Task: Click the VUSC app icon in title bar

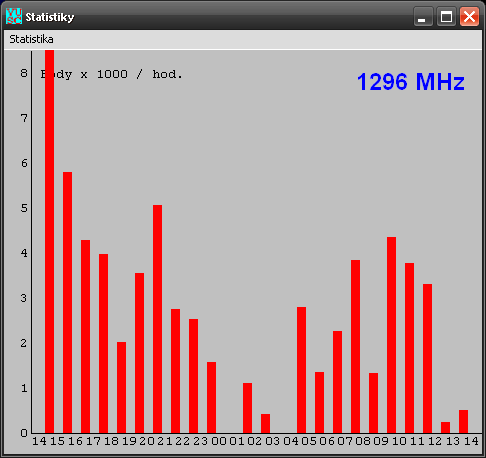Action: [14, 16]
